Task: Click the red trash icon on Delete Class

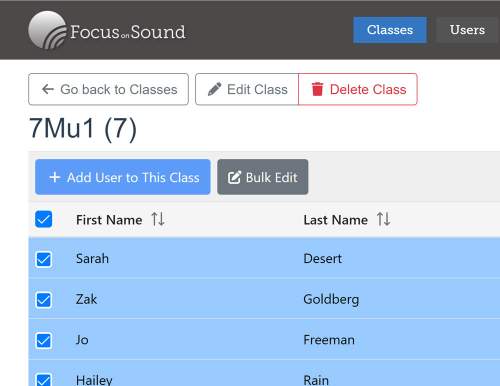Action: [x=317, y=89]
